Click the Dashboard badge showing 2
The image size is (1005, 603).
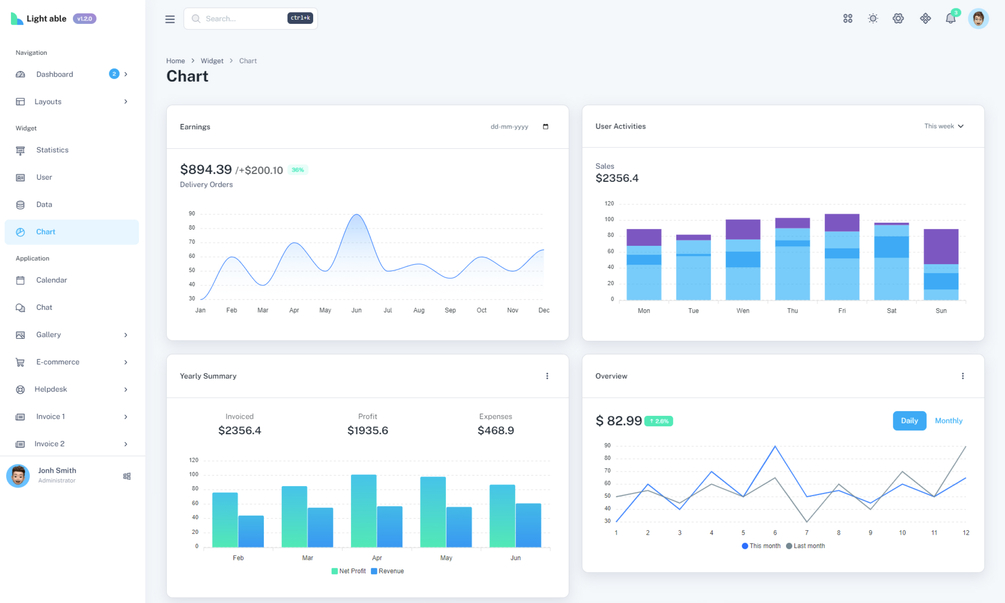[114, 74]
